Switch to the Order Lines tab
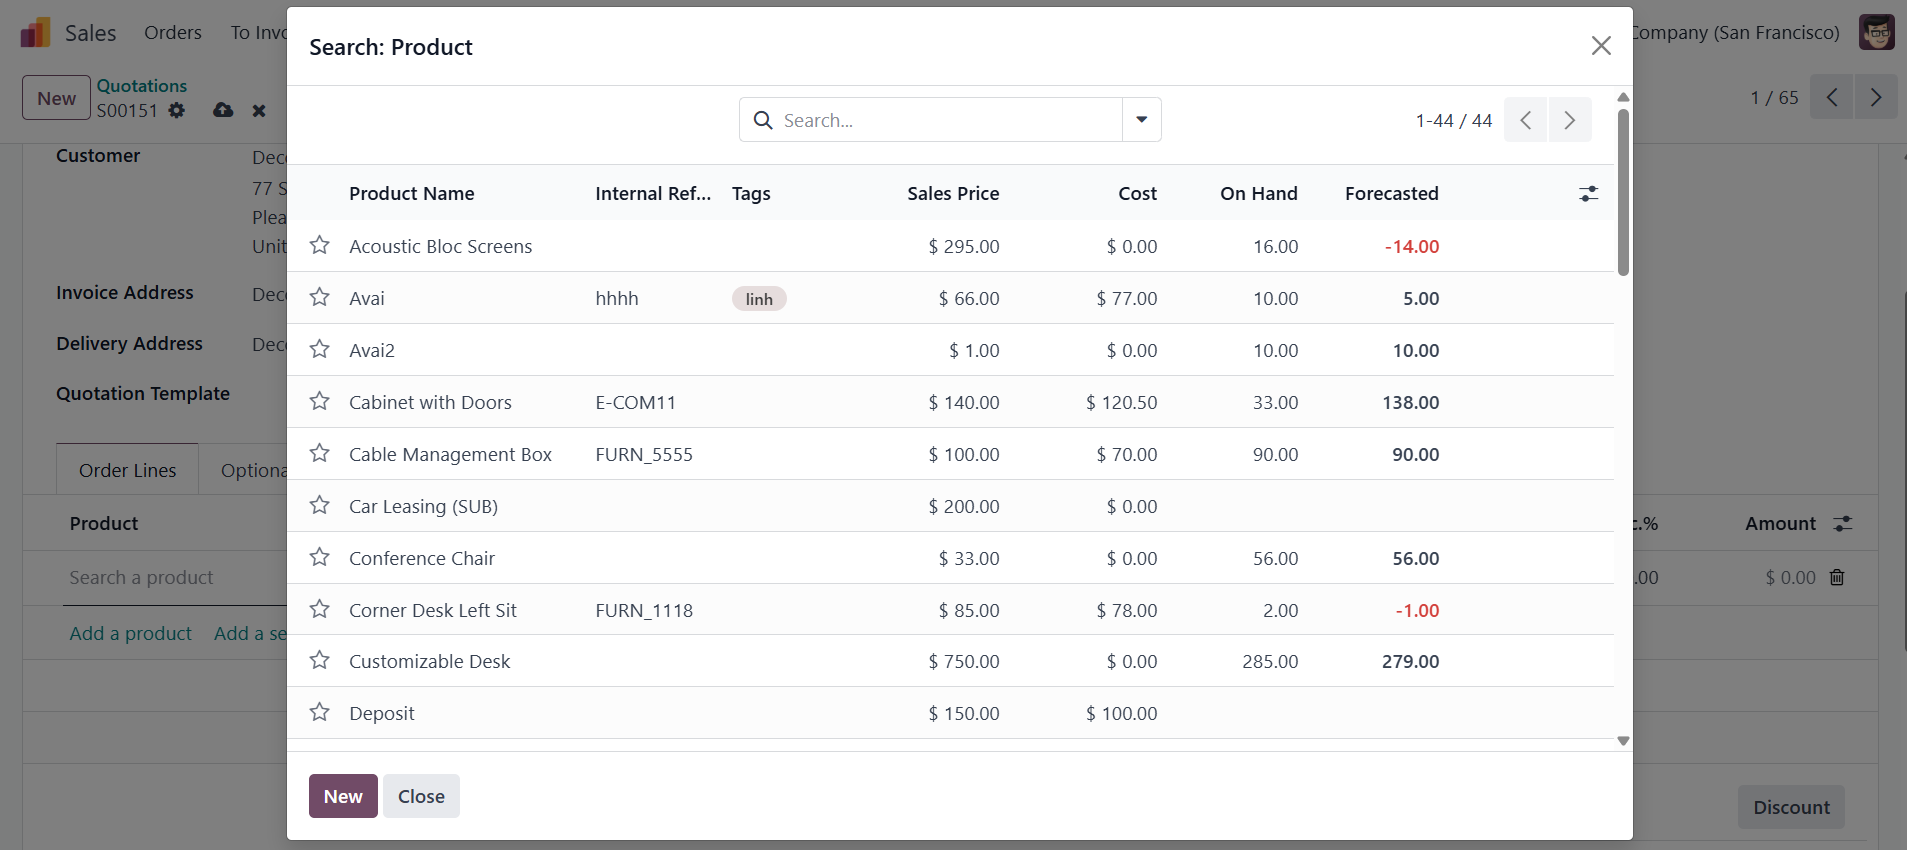 tap(127, 470)
